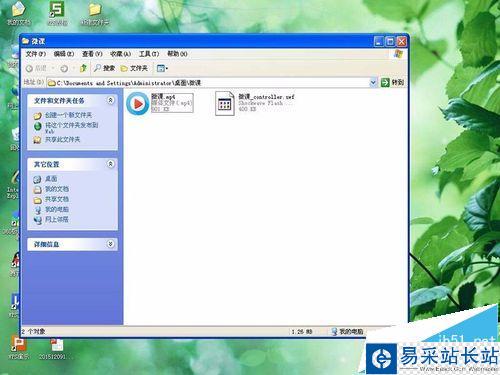The height and width of the screenshot is (375, 500).
Task: Click the Forward arrow toolbar icon
Action: pos(64,68)
